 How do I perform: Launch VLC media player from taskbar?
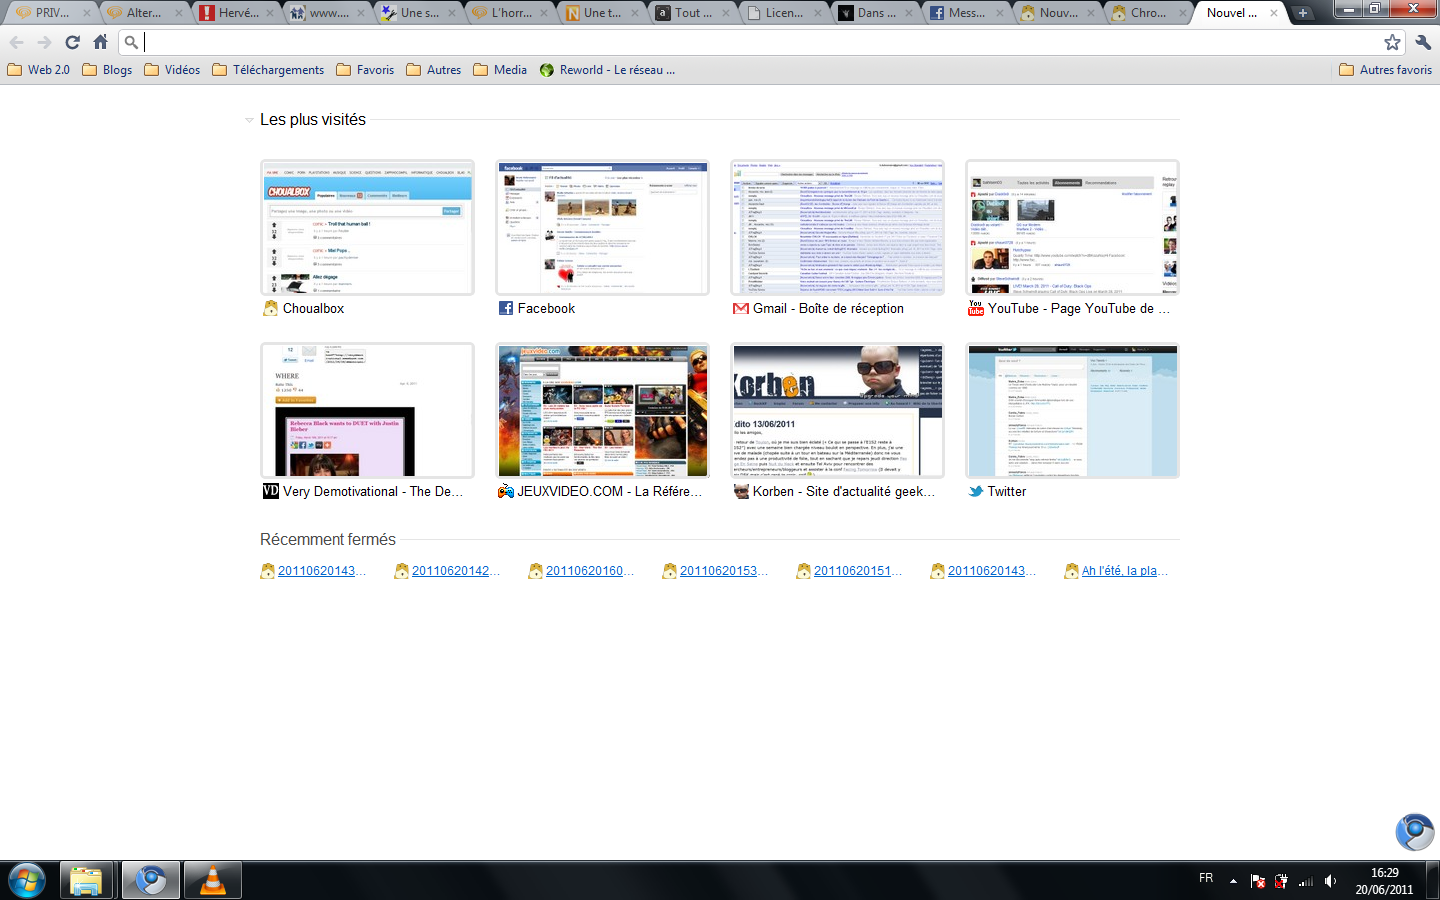click(212, 881)
